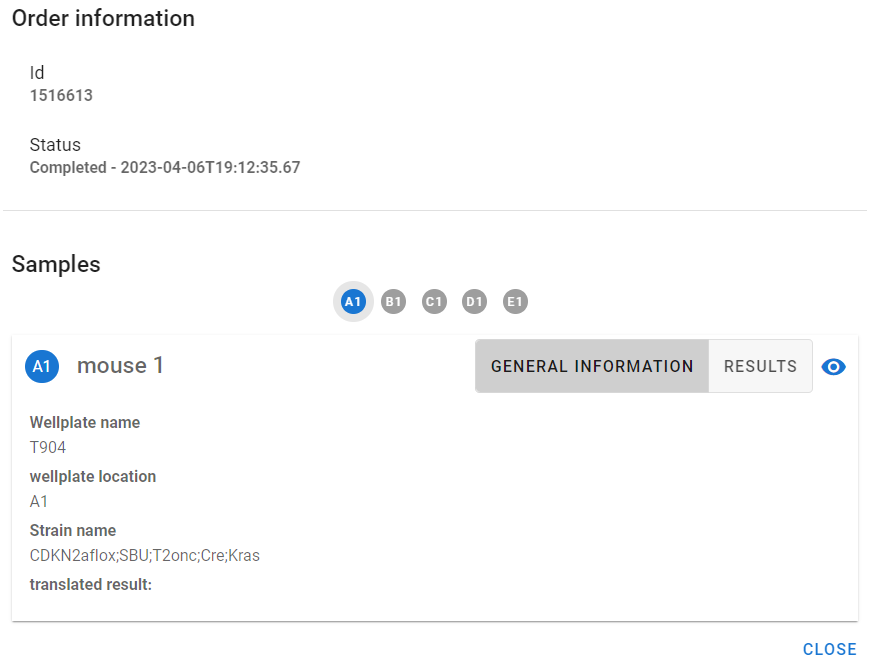Click the Id label
Screen dimensions: 872x668
point(37,72)
